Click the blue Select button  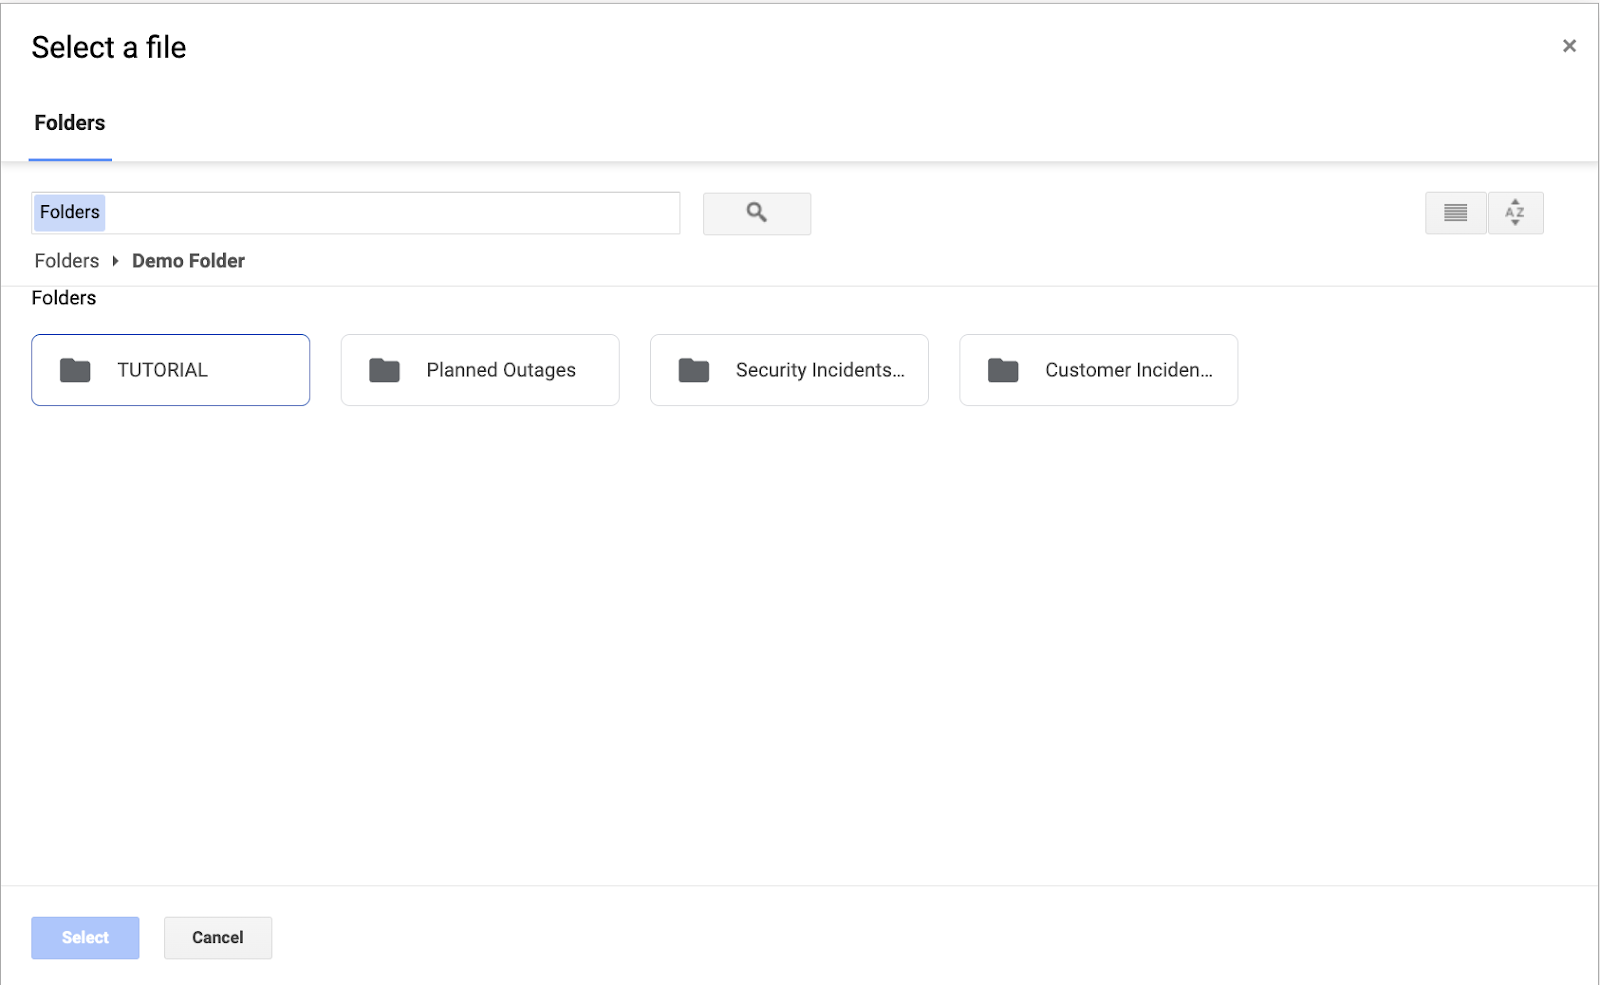85,938
